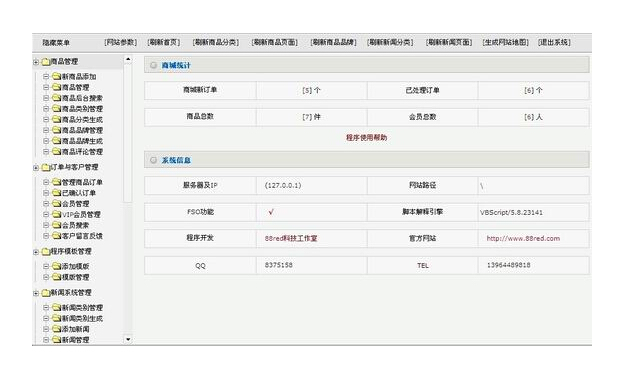Toggle minus box before 会员管理

point(46,204)
